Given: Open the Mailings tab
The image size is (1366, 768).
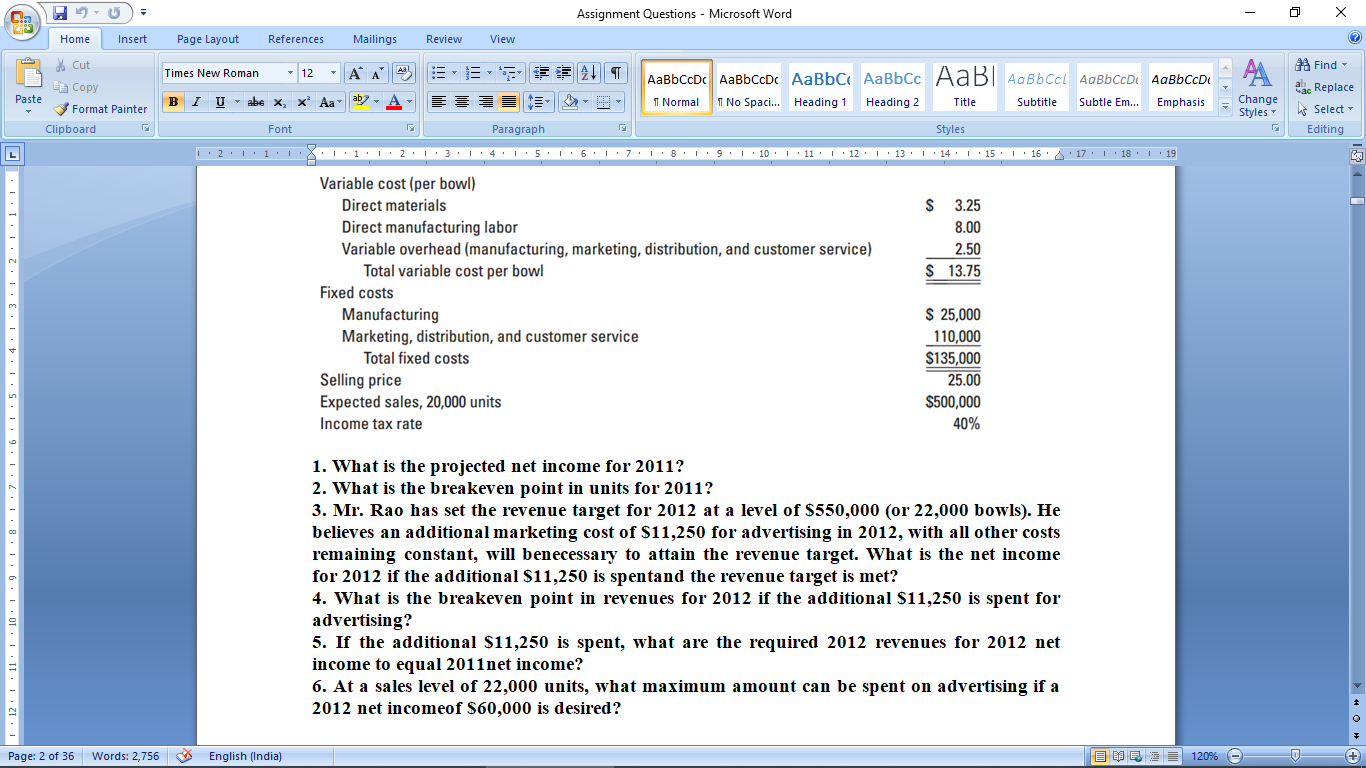Looking at the screenshot, I should pyautogui.click(x=374, y=39).
